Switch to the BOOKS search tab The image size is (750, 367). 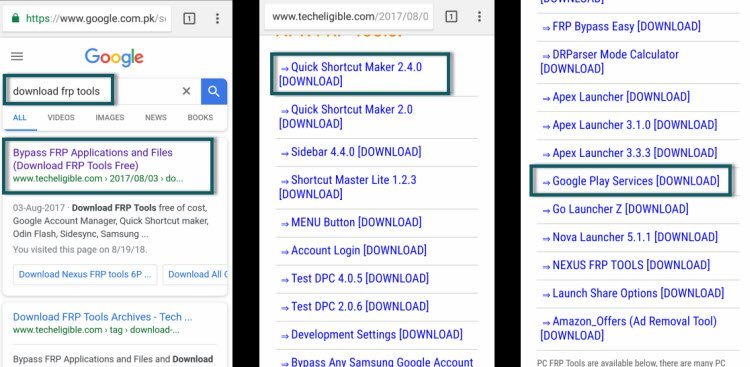point(200,117)
